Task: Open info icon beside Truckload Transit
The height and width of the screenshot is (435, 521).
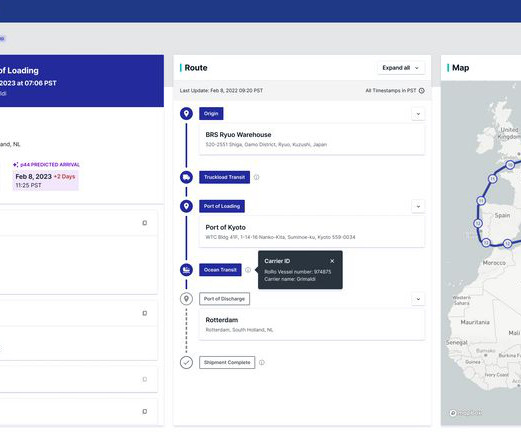Action: coord(256,177)
